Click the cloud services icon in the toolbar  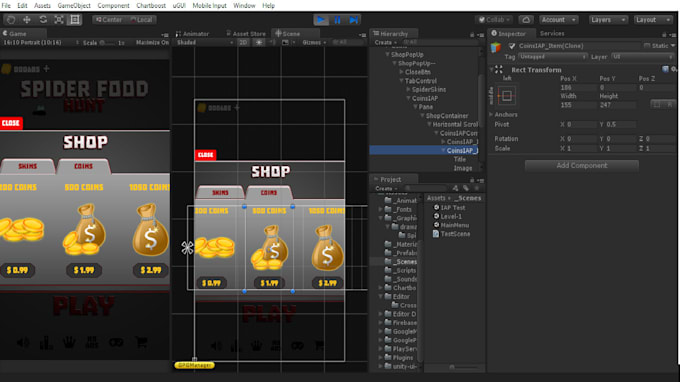(526, 20)
